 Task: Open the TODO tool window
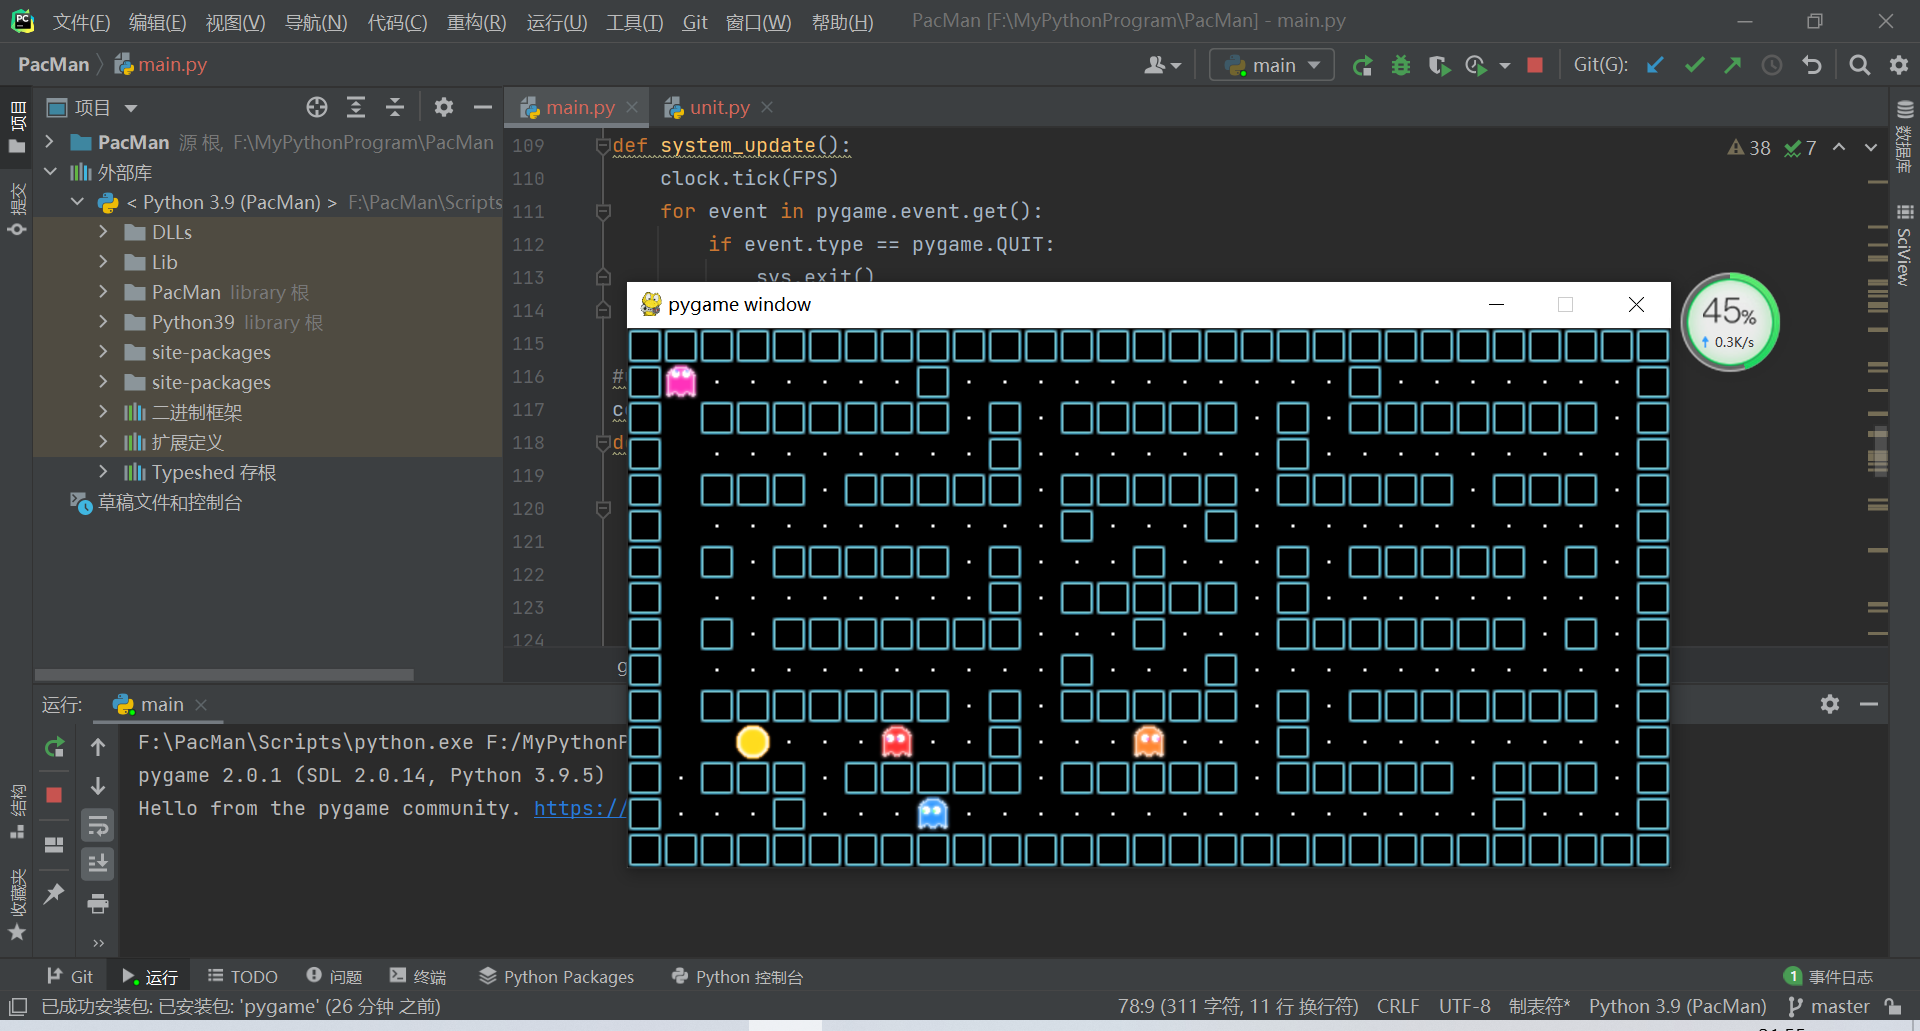click(x=242, y=976)
